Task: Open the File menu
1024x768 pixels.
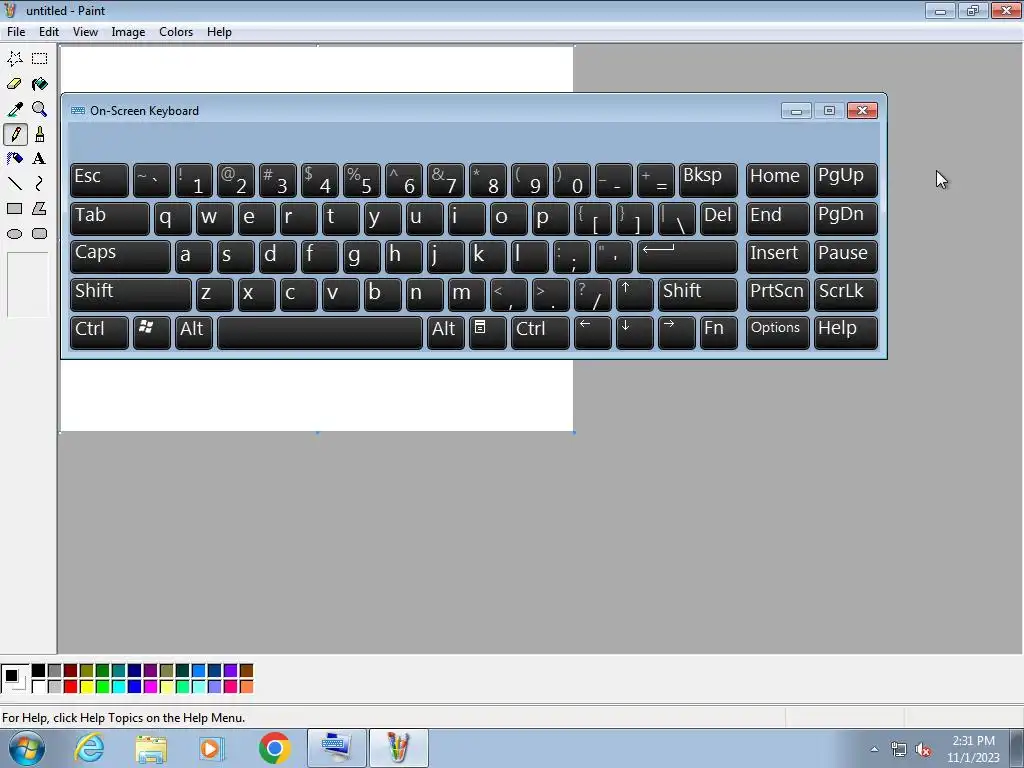Action: click(x=16, y=32)
